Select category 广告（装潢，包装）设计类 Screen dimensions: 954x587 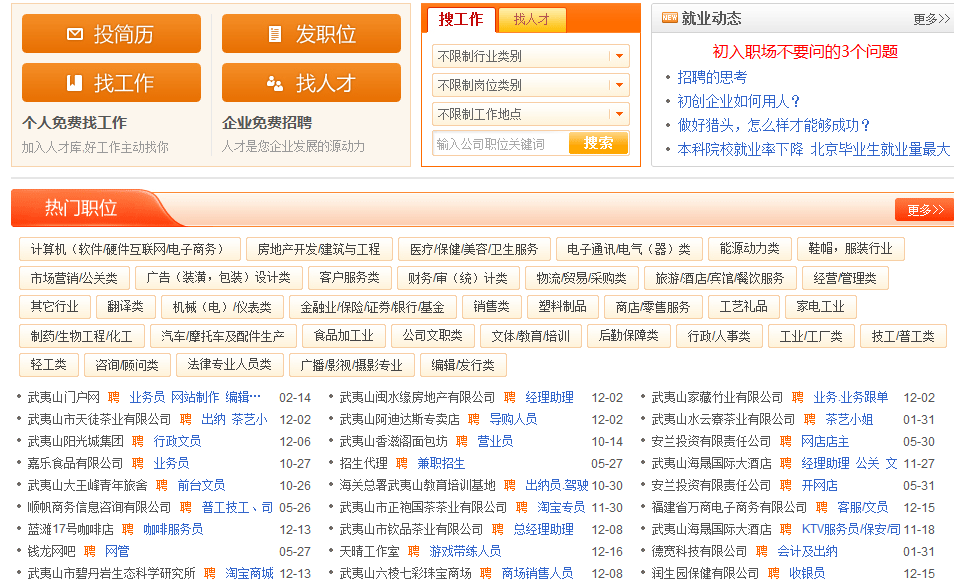pos(218,278)
